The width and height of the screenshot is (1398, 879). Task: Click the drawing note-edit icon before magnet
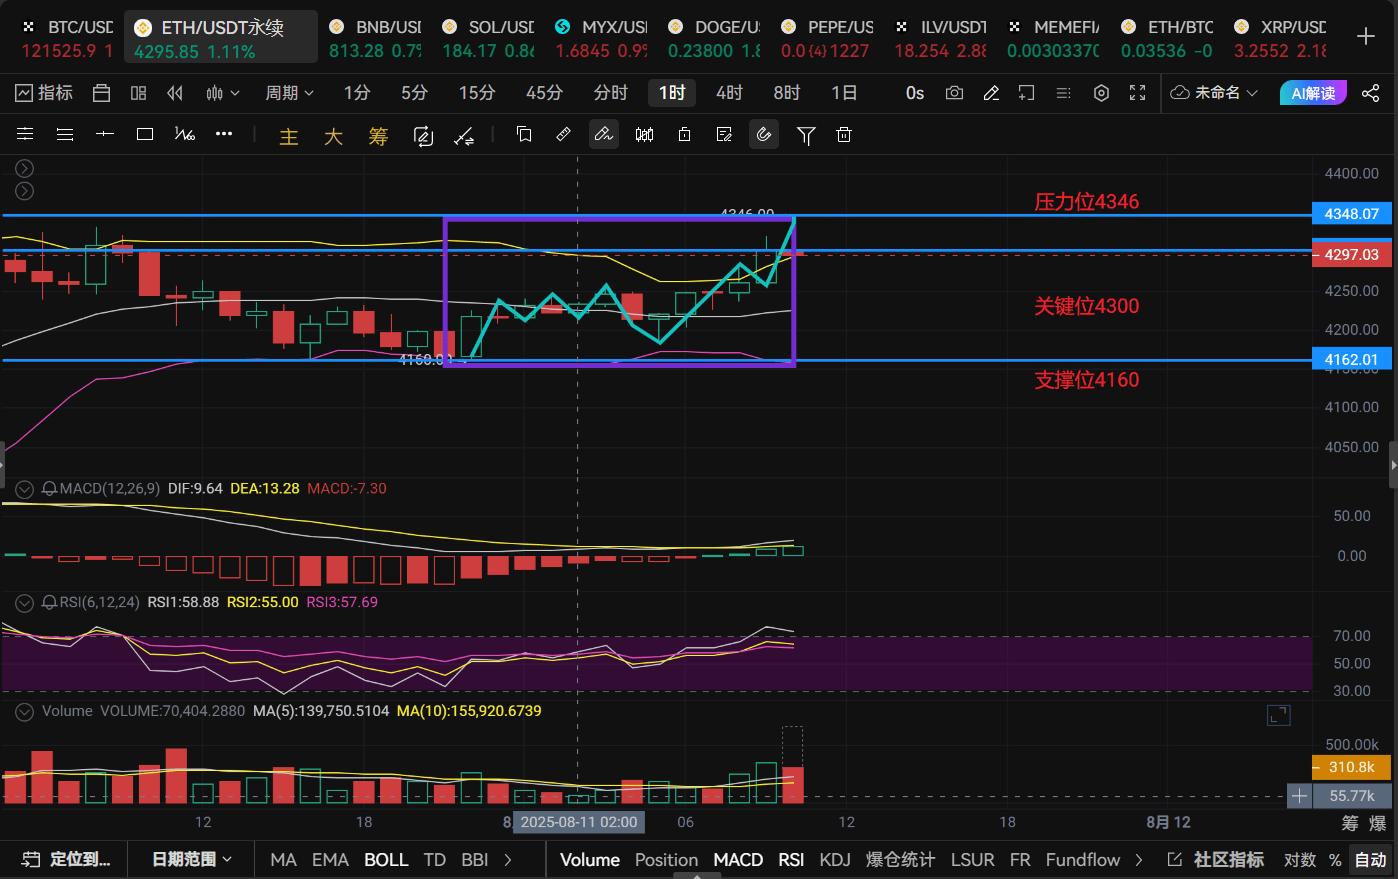[725, 134]
